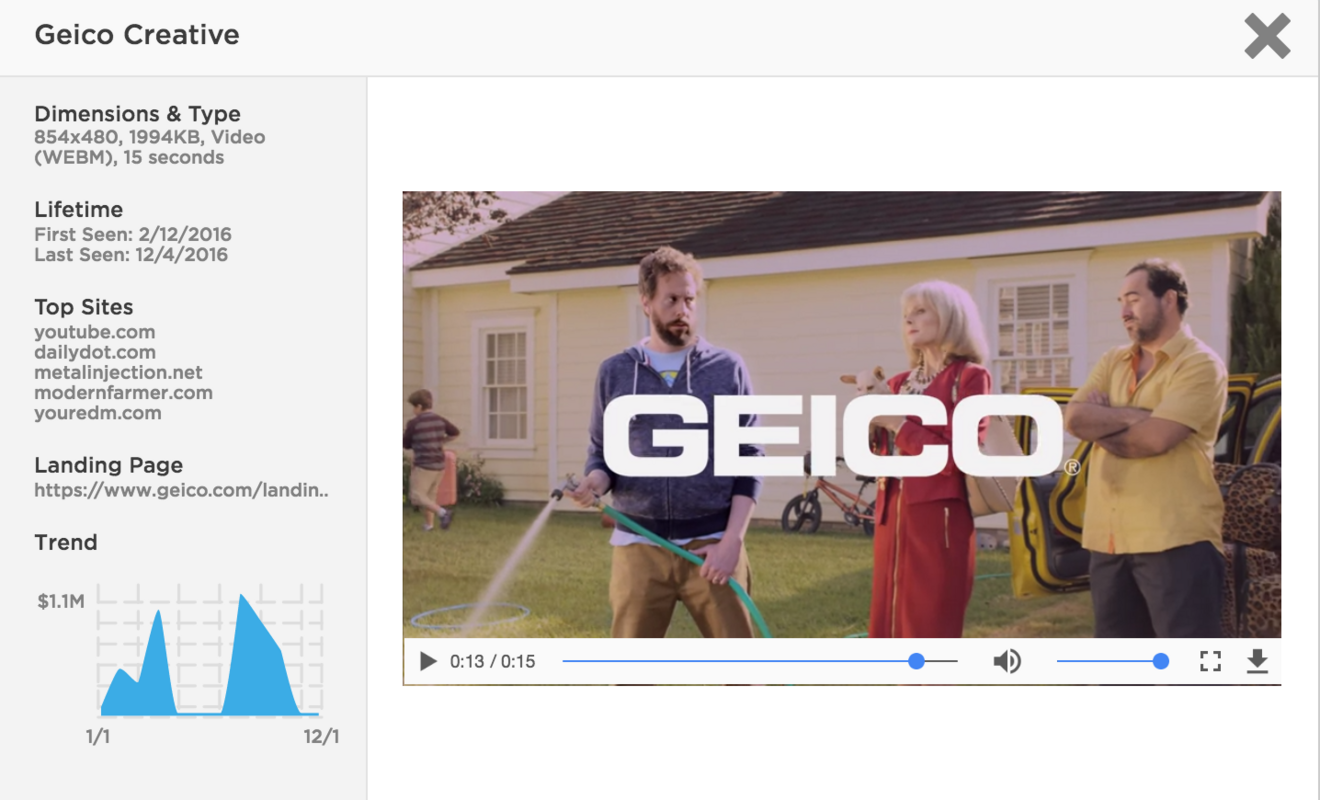This screenshot has width=1320, height=800.
Task: Play the Geico video
Action: tap(428, 661)
